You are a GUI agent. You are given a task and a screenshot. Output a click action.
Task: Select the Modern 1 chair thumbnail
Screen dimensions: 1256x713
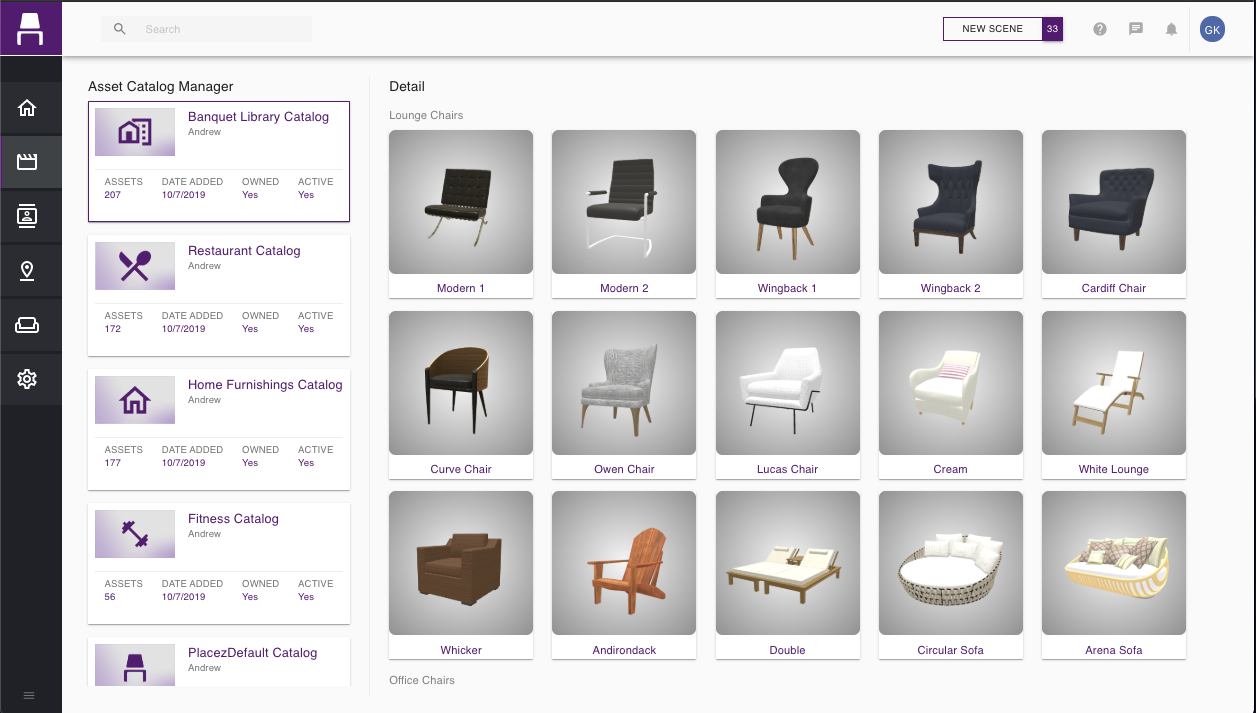pos(461,203)
